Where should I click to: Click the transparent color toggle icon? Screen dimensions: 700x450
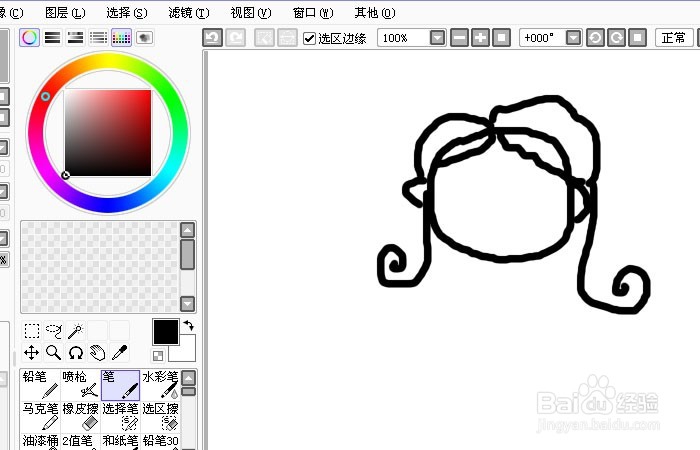[x=158, y=356]
